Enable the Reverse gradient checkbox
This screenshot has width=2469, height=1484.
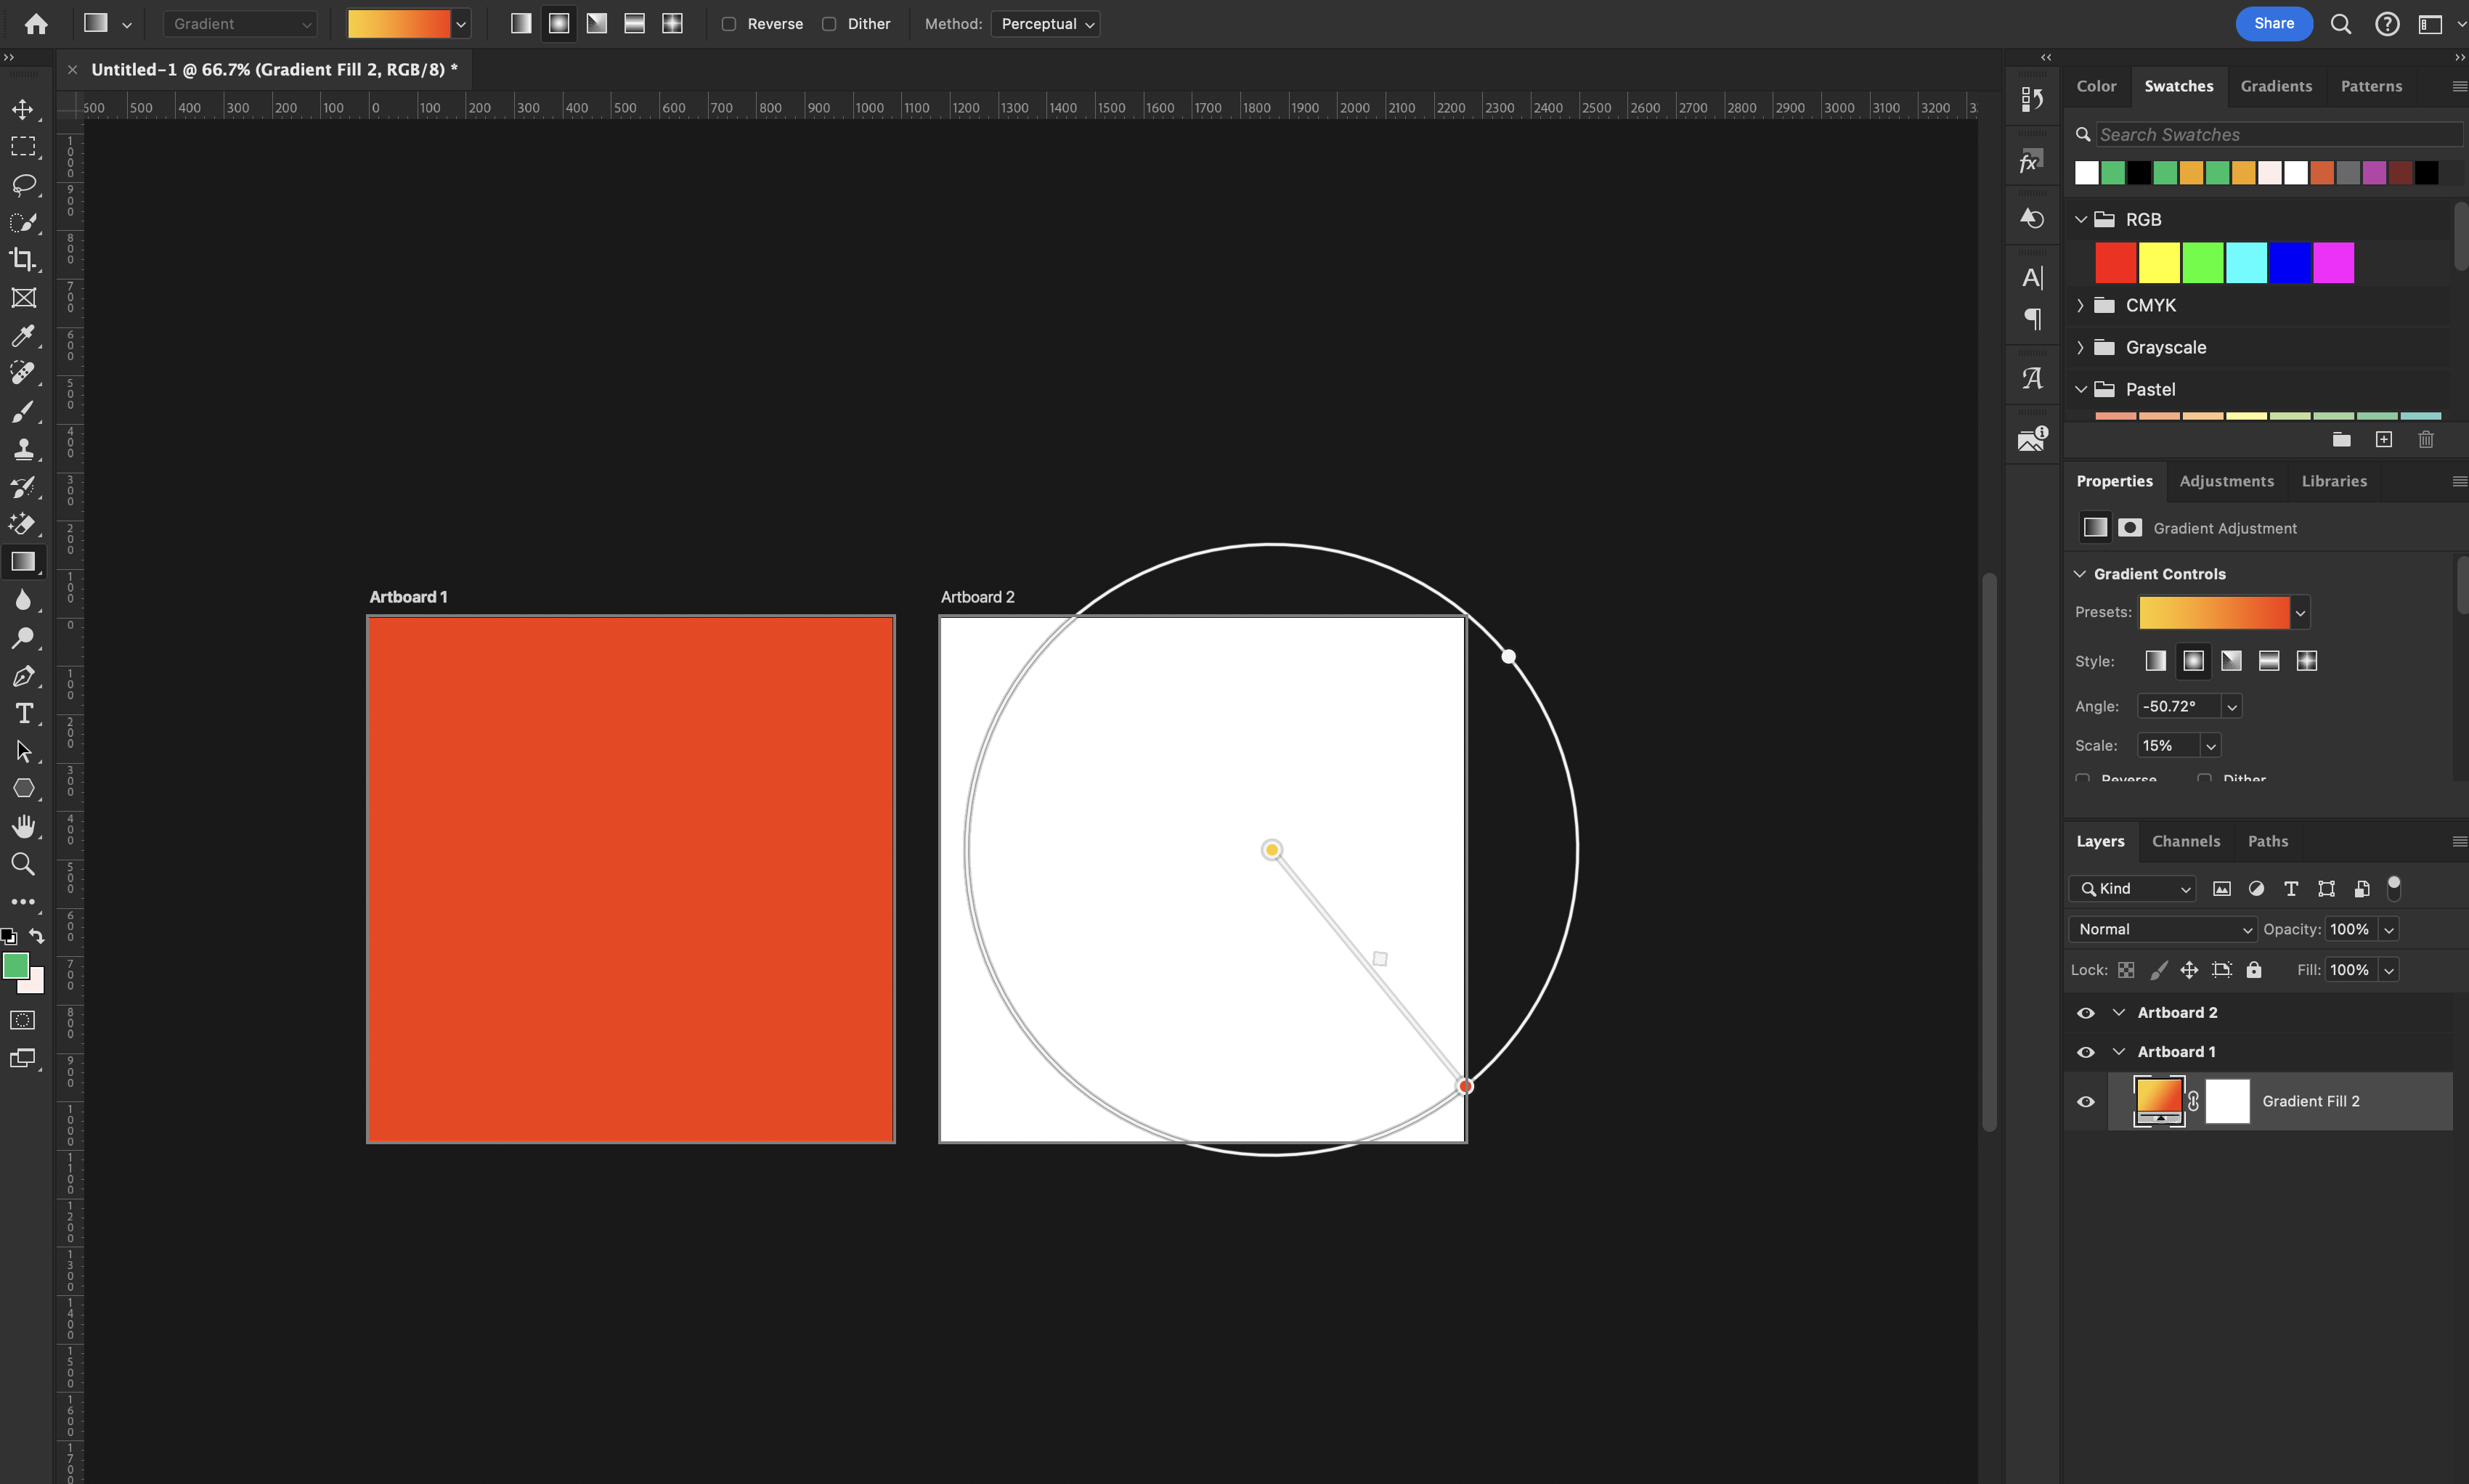pyautogui.click(x=729, y=23)
